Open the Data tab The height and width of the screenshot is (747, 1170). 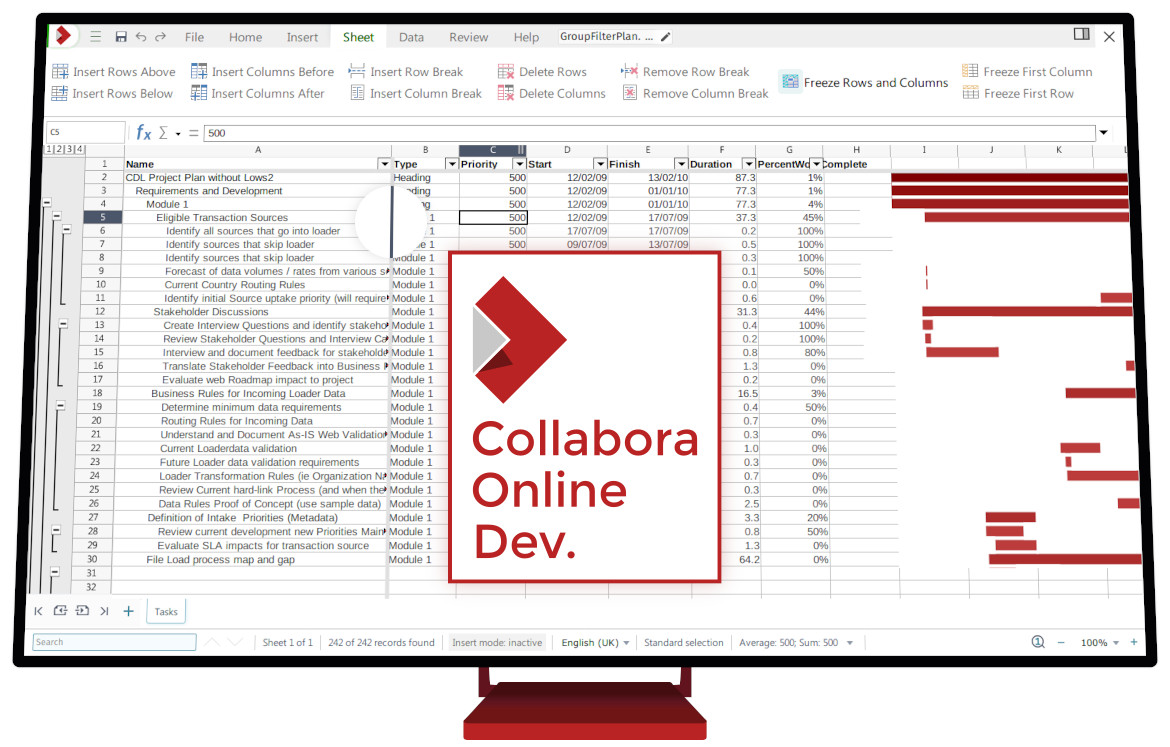[411, 37]
